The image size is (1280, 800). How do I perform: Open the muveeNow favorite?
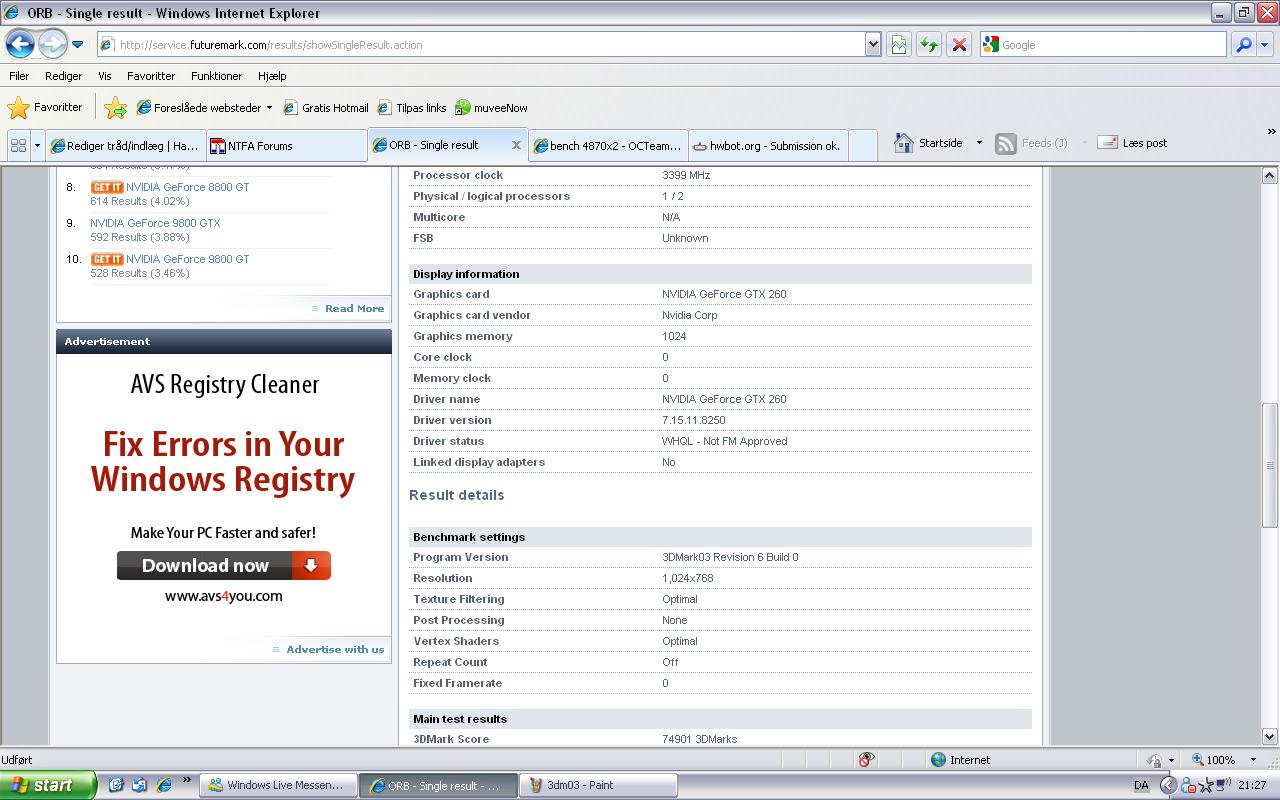coord(491,108)
